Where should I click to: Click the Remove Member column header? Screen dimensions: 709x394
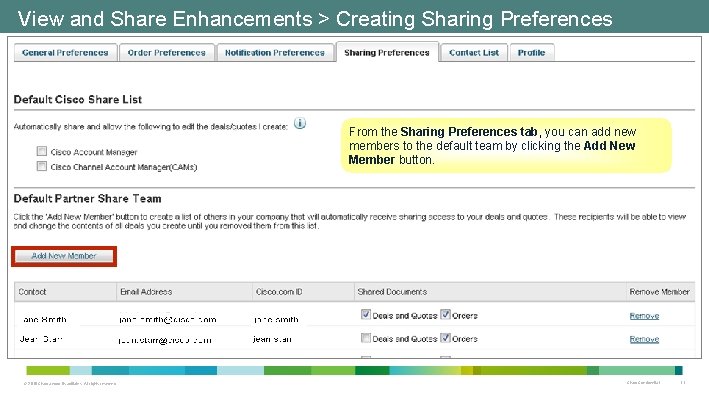(660, 292)
